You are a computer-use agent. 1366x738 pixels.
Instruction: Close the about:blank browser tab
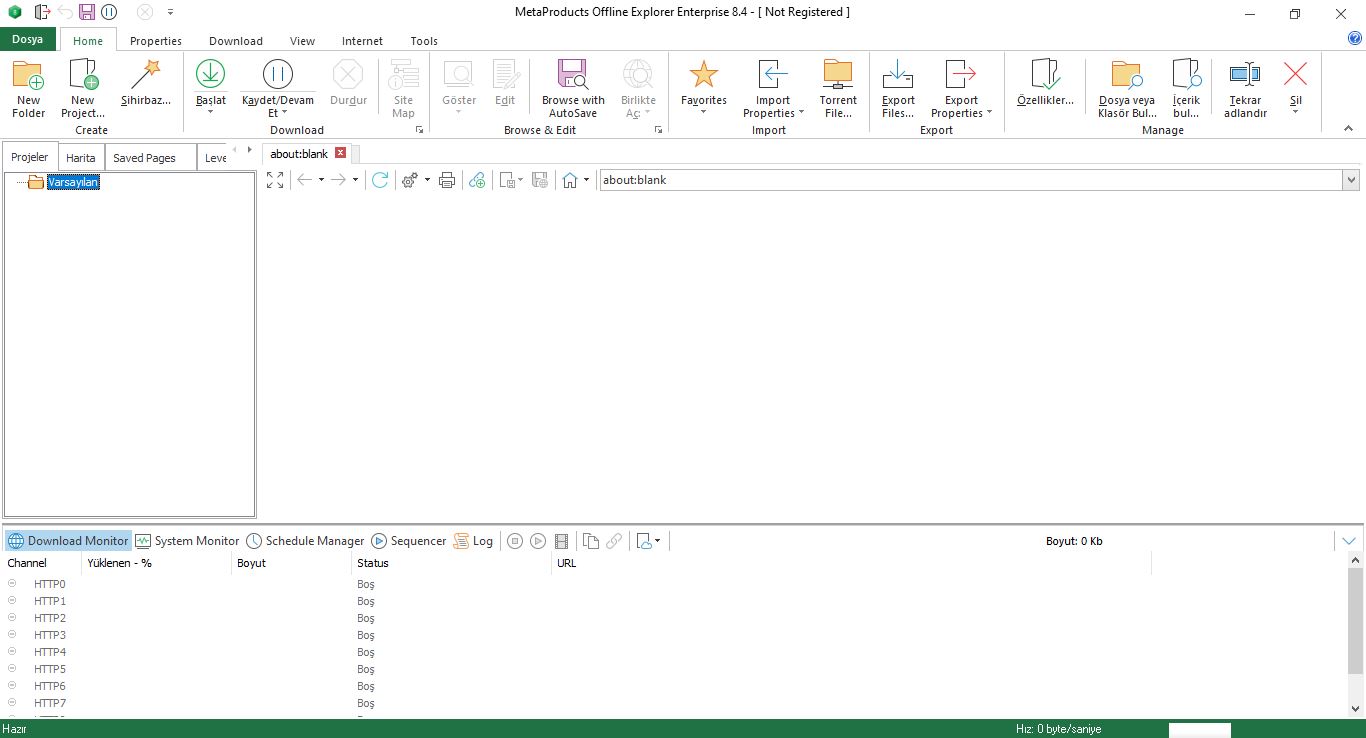[x=340, y=153]
